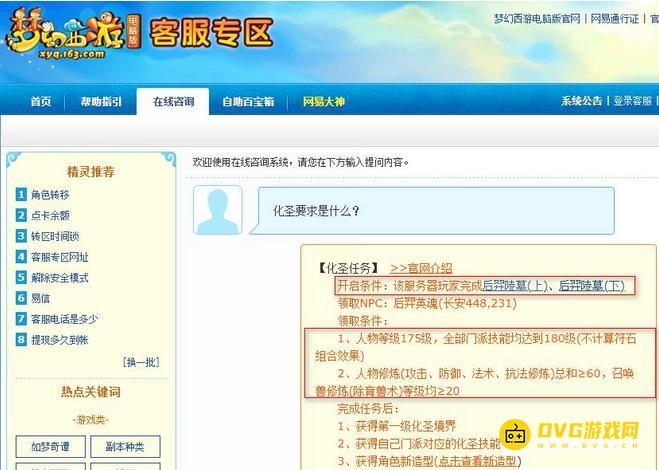Open 网易通行证 top link
The width and height of the screenshot is (659, 470).
[x=614, y=18]
